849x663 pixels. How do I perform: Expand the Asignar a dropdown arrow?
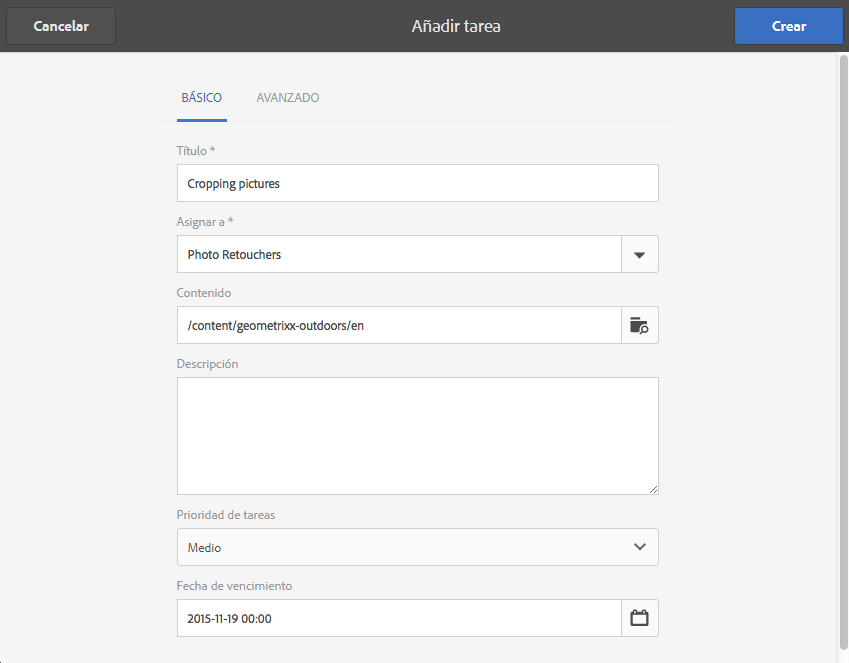[x=640, y=254]
